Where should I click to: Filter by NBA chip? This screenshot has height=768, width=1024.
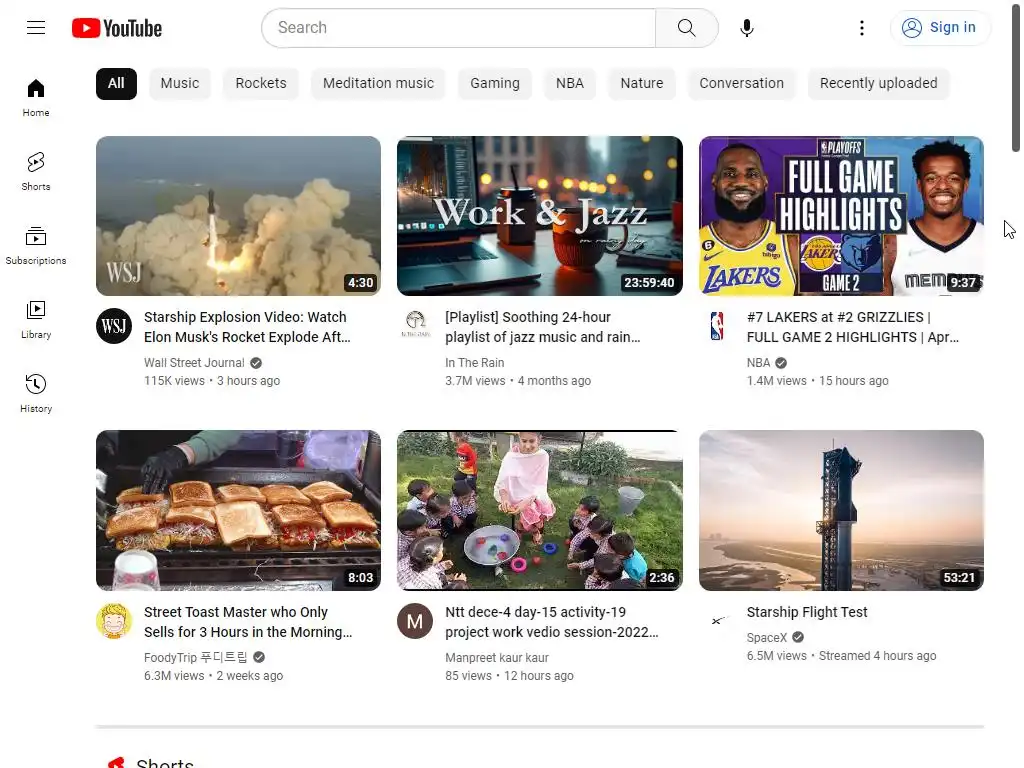pyautogui.click(x=570, y=84)
